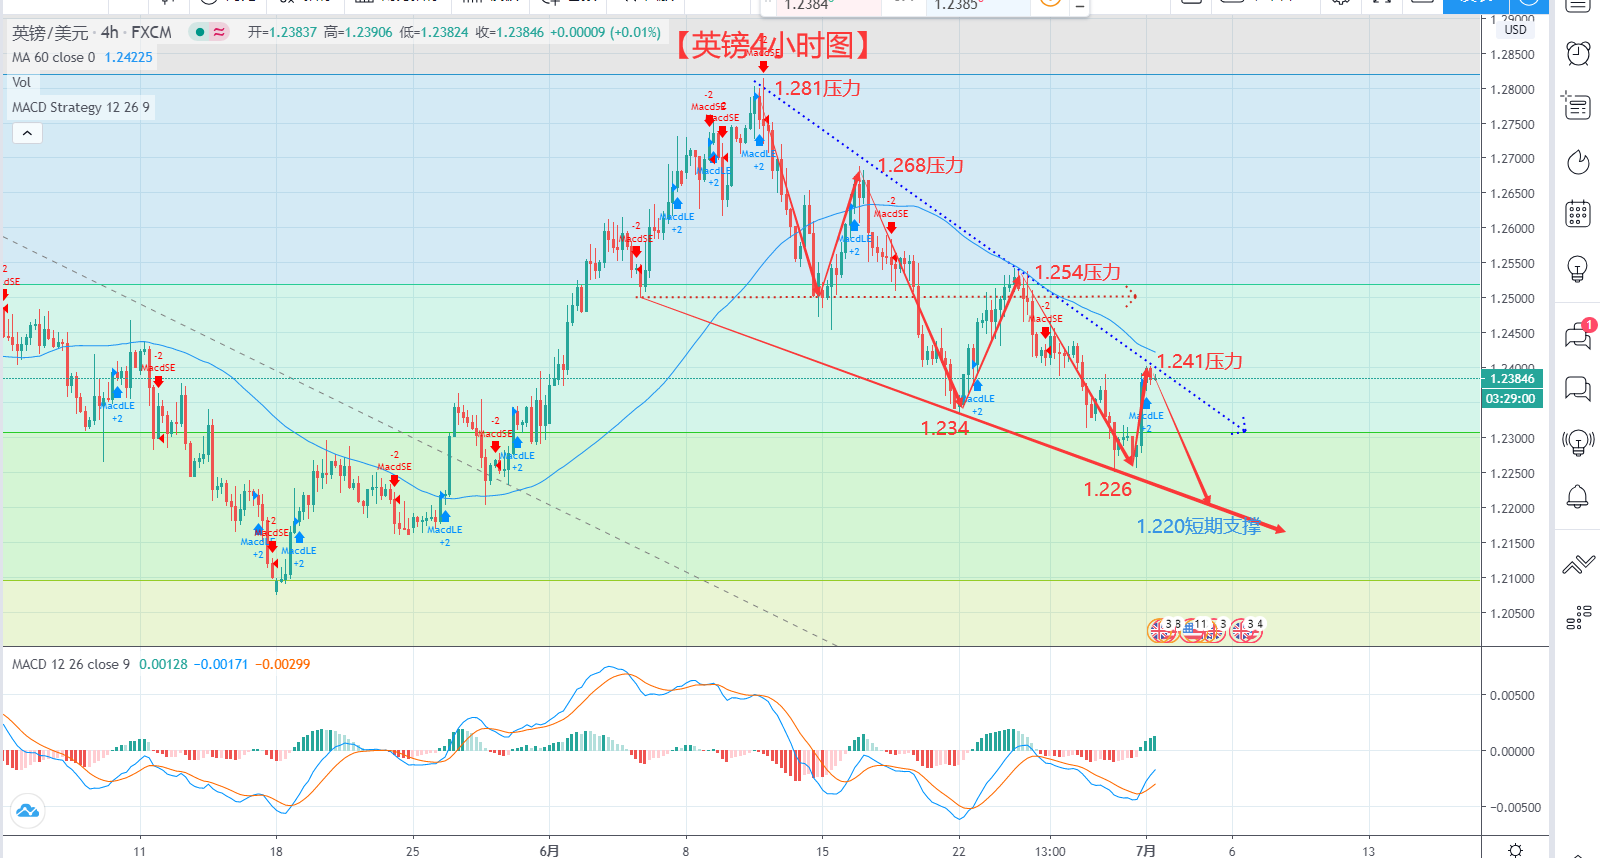
Task: Toggle market status green dot indicator
Action: (x=200, y=32)
